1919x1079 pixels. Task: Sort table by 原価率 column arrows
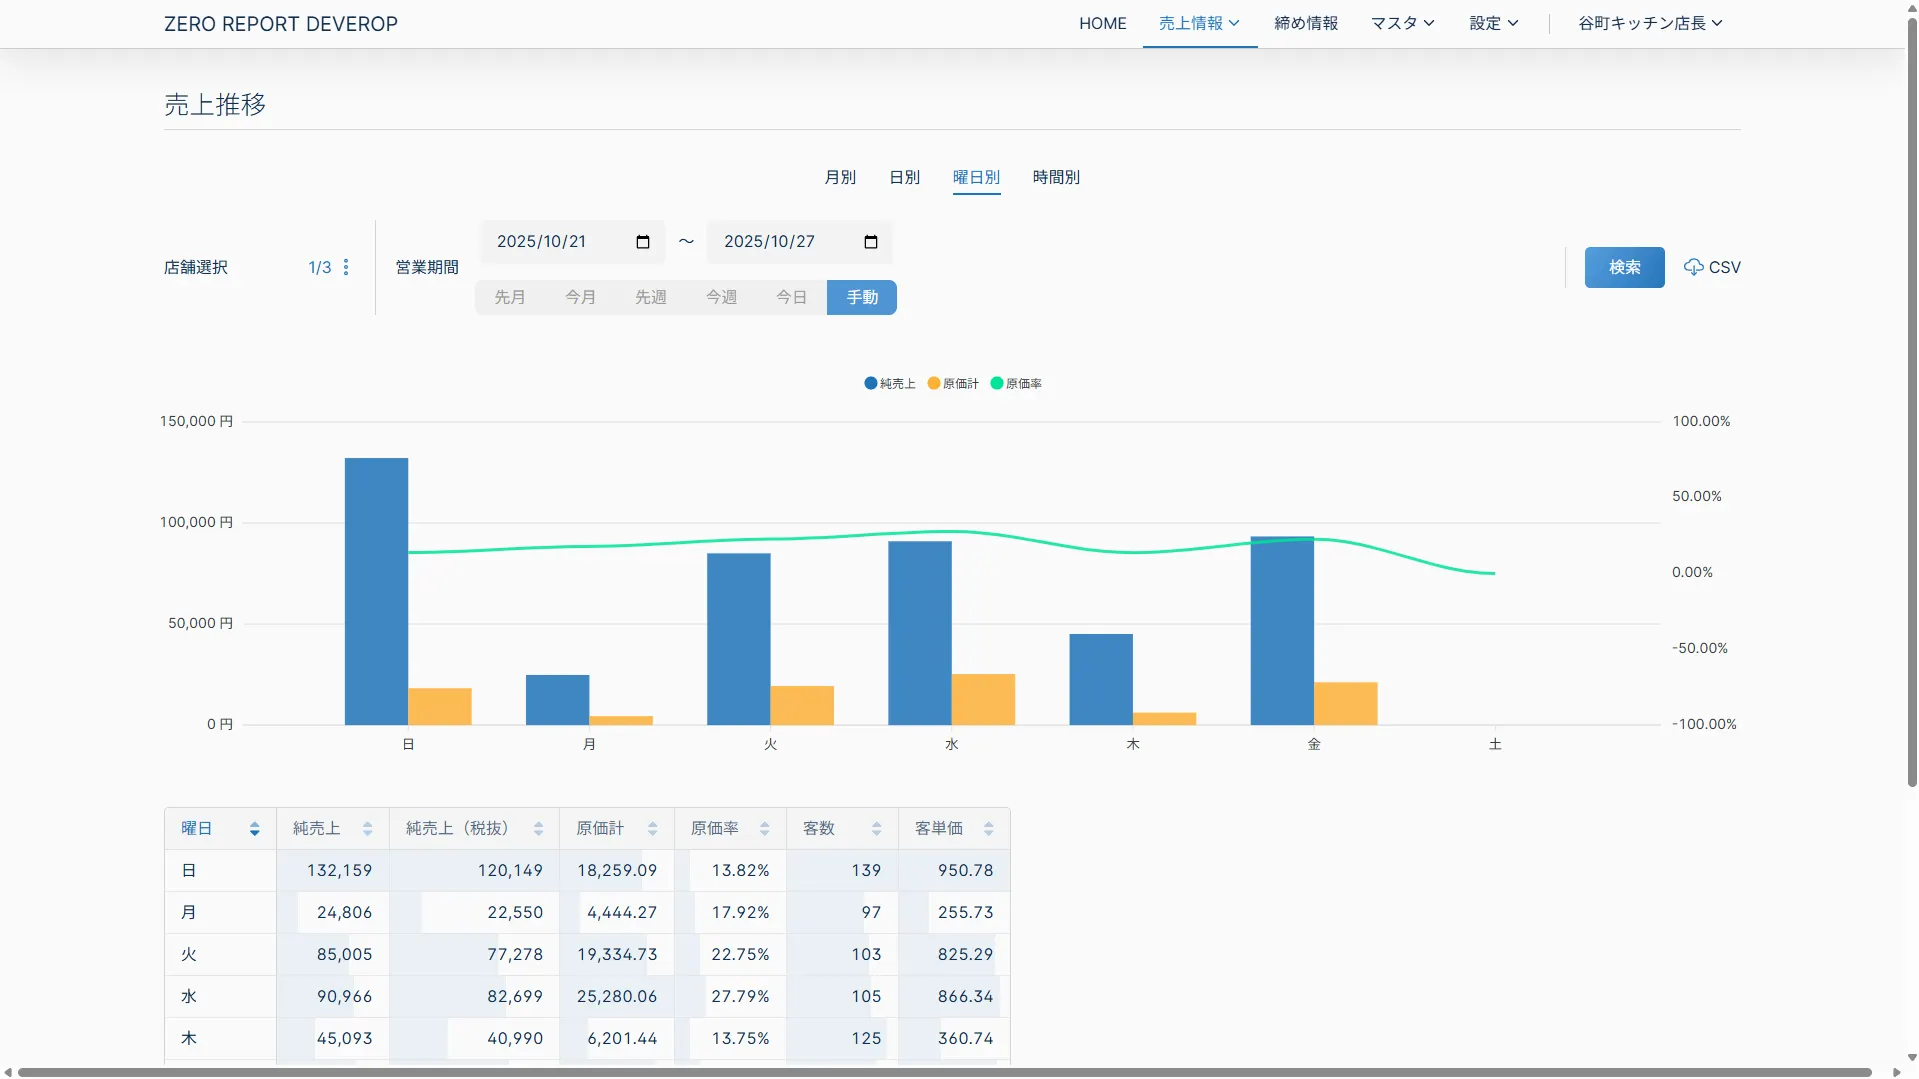point(764,829)
